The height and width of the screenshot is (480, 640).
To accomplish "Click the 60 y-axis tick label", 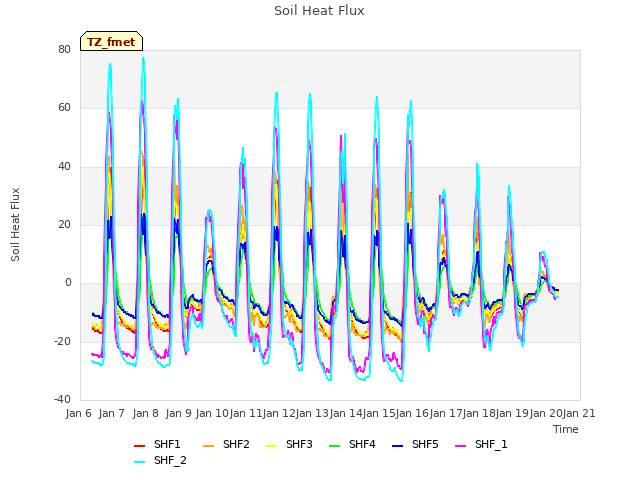I will coord(64,108).
